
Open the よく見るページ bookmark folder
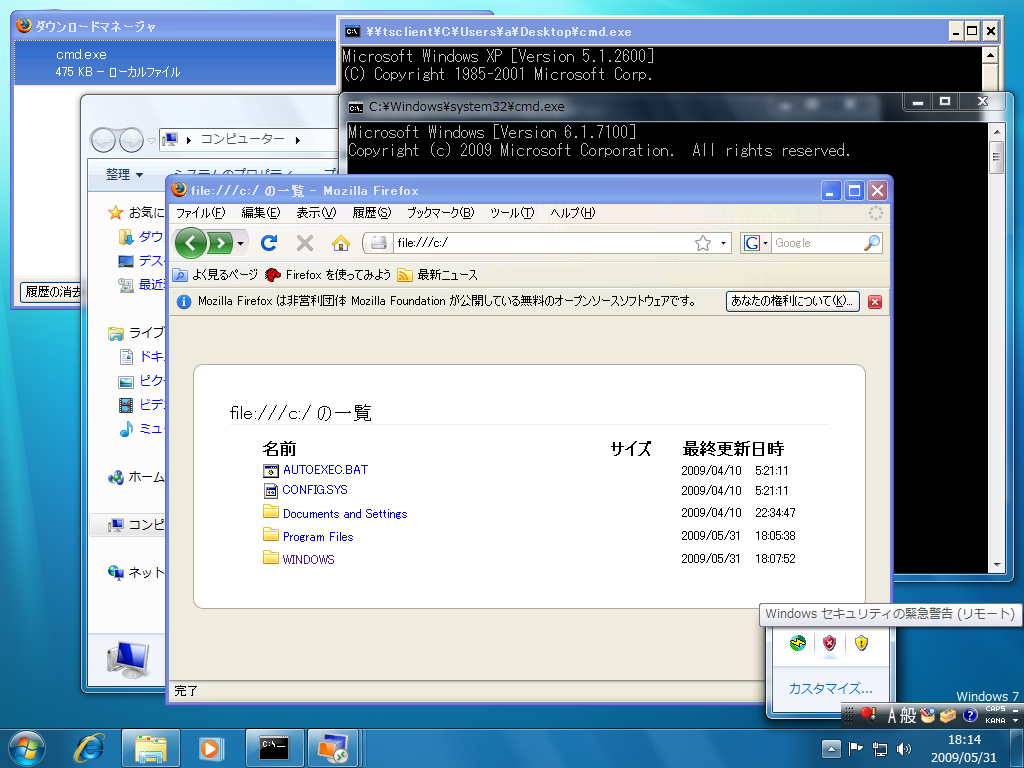click(x=216, y=275)
